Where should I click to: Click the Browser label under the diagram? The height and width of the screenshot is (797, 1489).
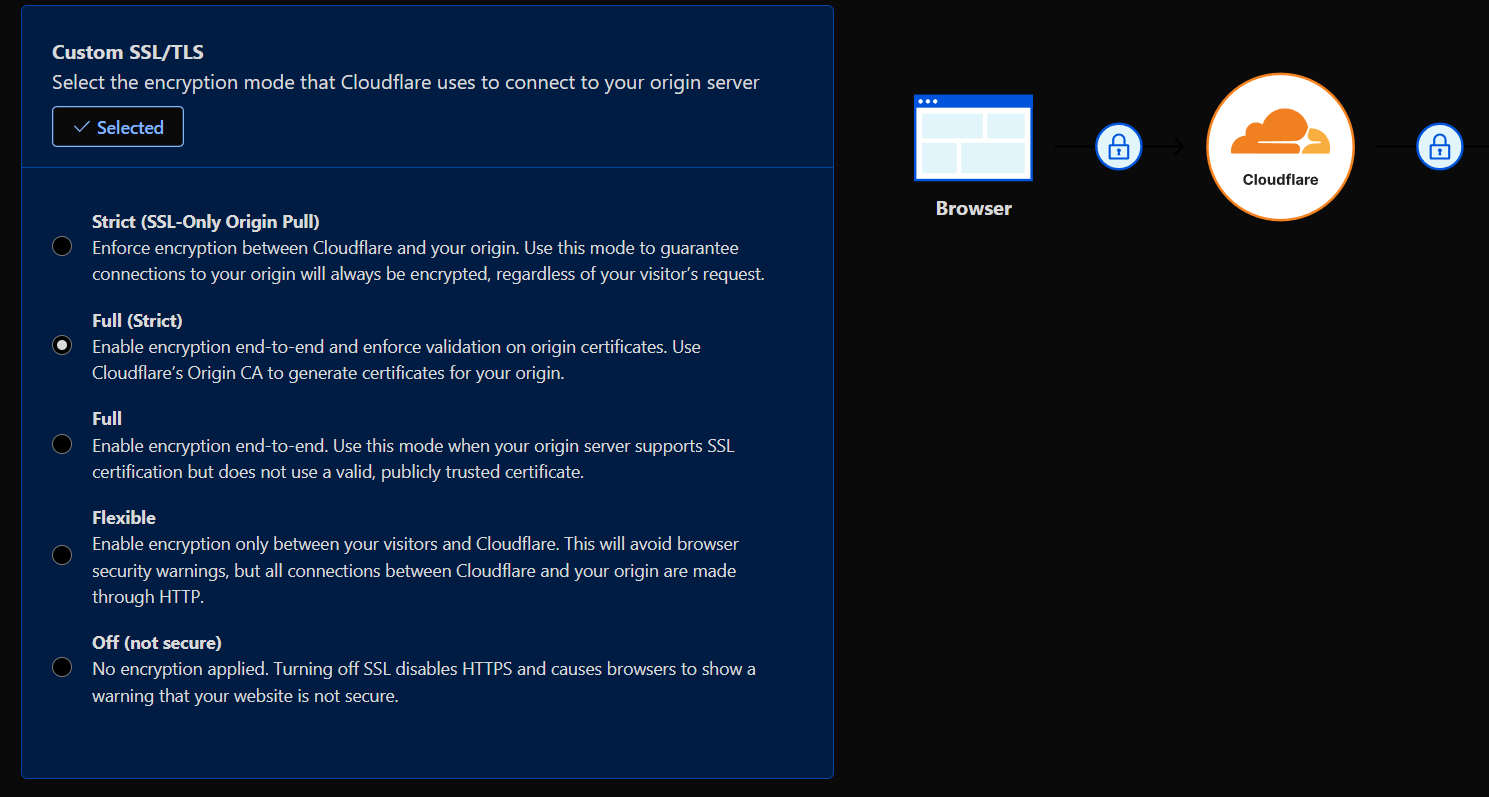(x=973, y=209)
